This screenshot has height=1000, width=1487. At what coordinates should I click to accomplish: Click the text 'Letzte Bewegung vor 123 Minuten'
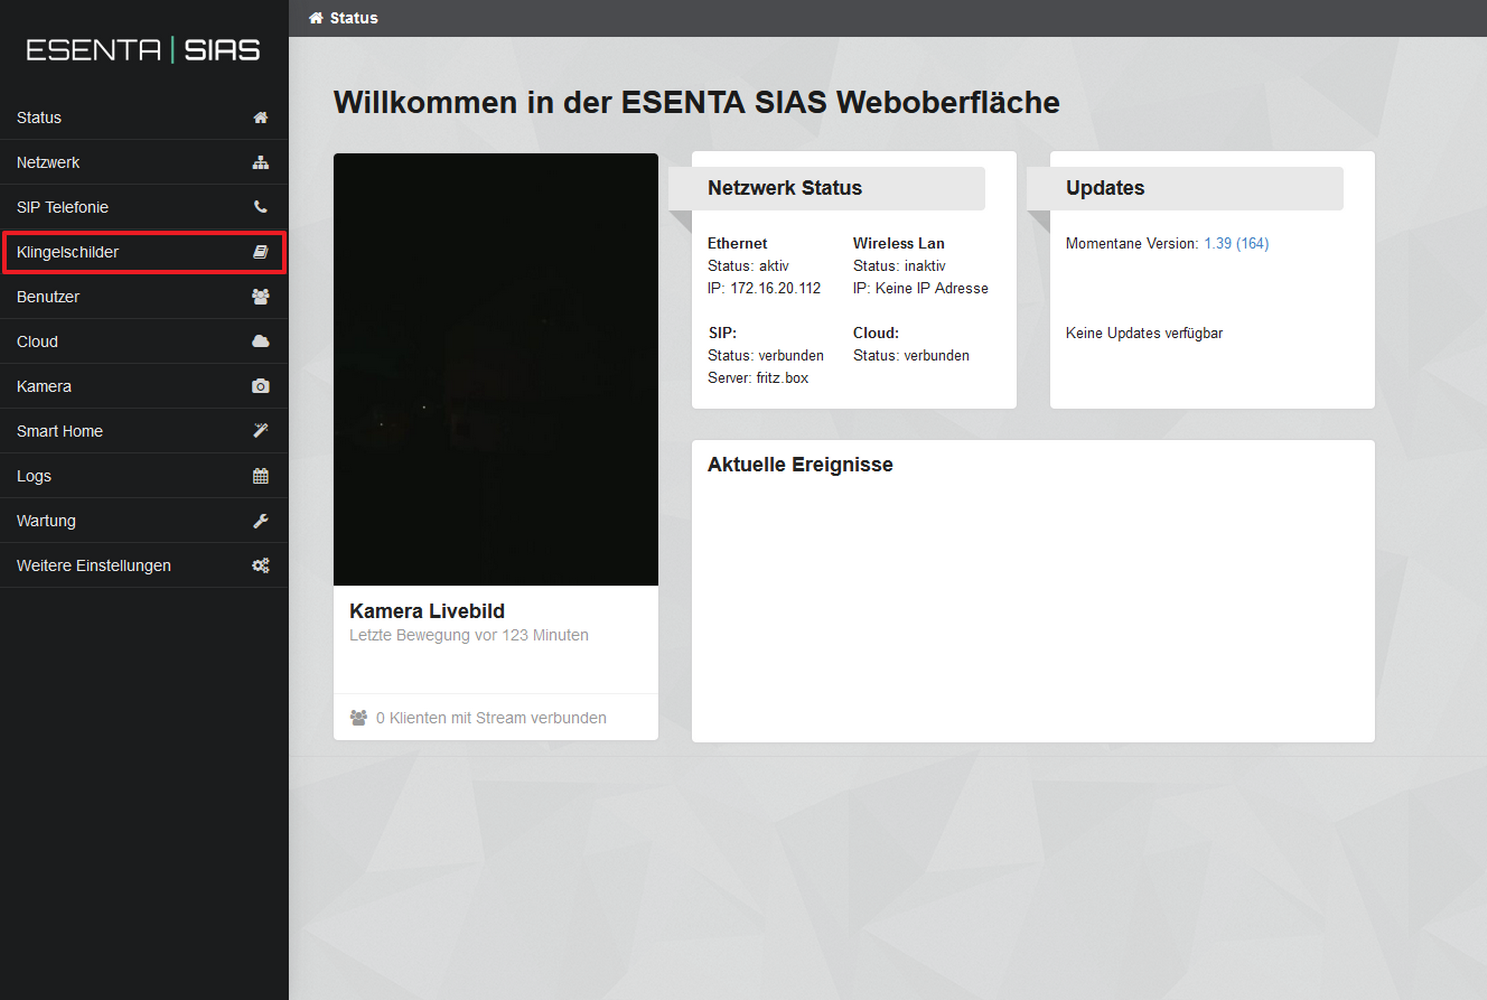(x=469, y=635)
